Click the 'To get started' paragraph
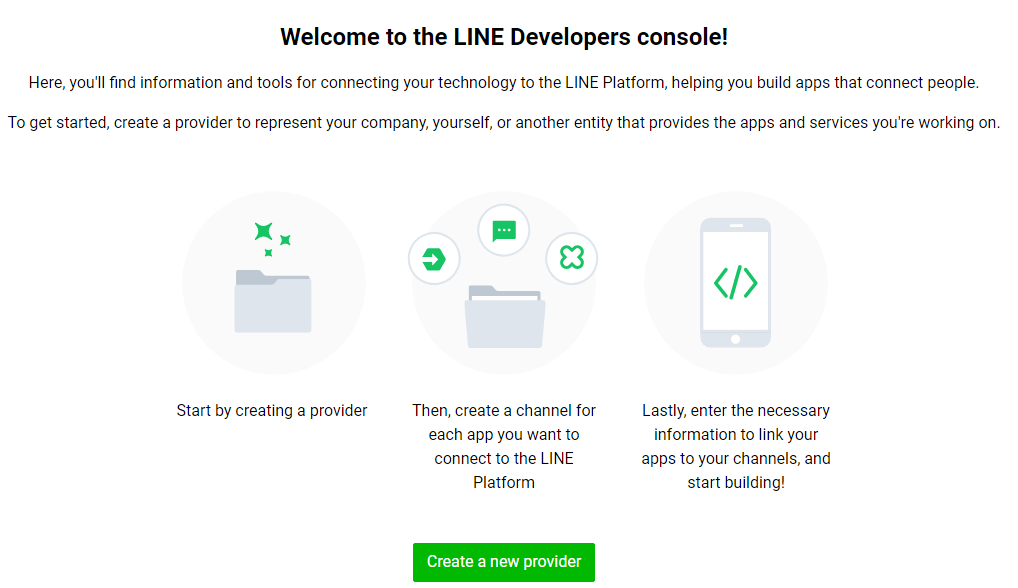1018x588 pixels. point(504,123)
